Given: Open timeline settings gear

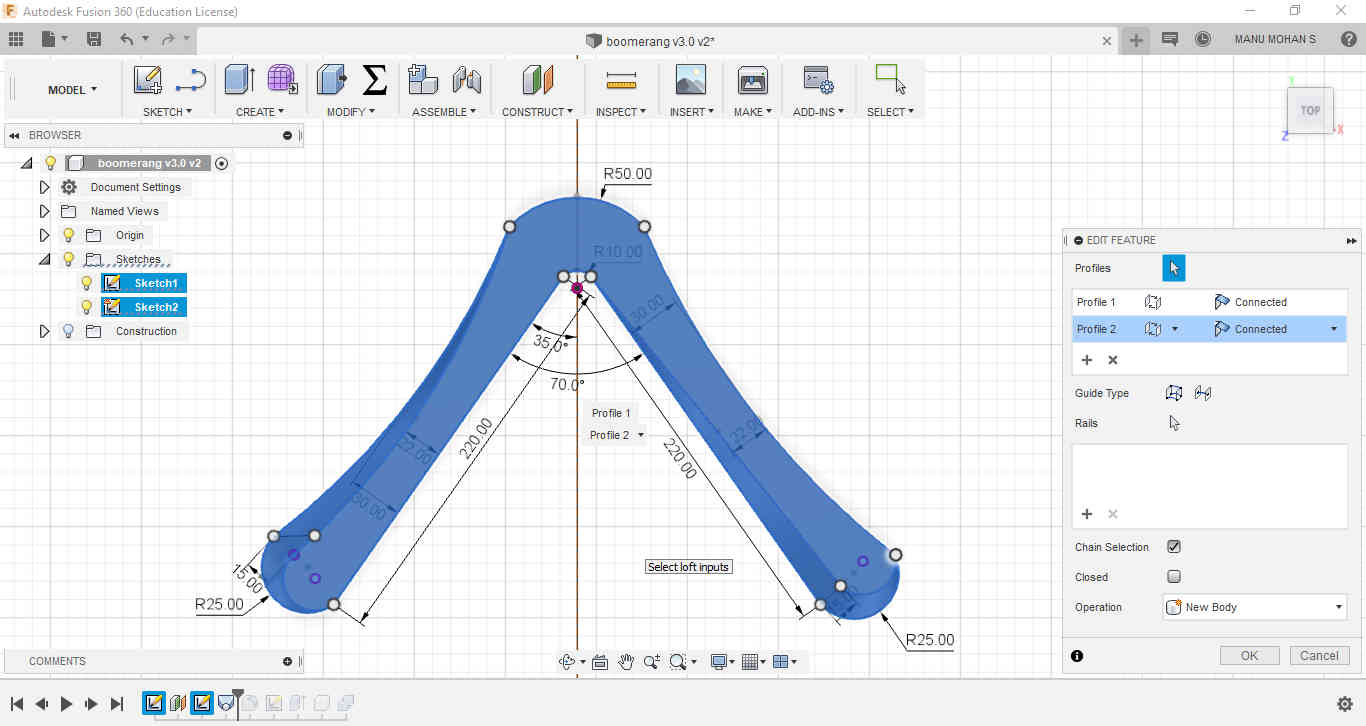Looking at the screenshot, I should click(x=1345, y=704).
